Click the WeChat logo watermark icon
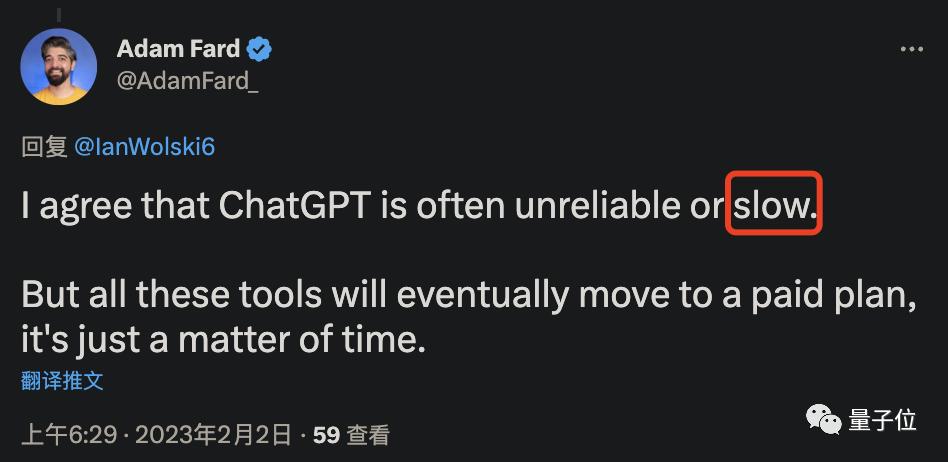This screenshot has width=948, height=462. [x=825, y=420]
